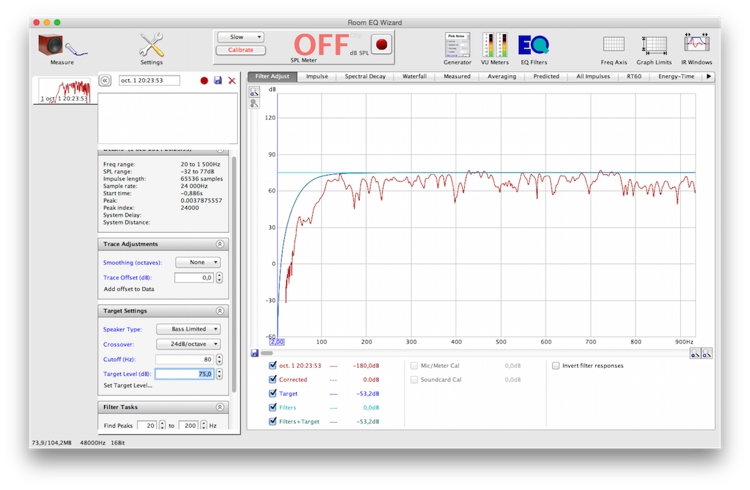Switch to the RT60 tab

tap(634, 76)
